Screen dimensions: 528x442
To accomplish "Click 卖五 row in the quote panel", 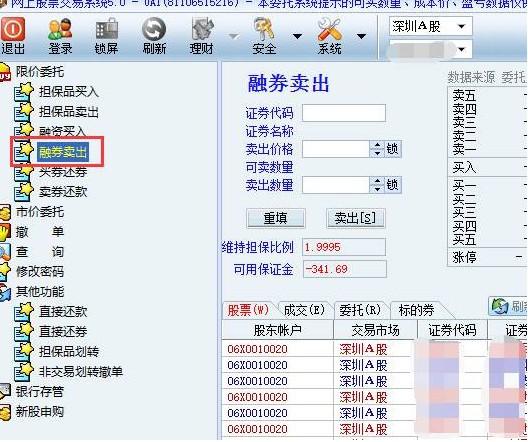I will point(488,96).
